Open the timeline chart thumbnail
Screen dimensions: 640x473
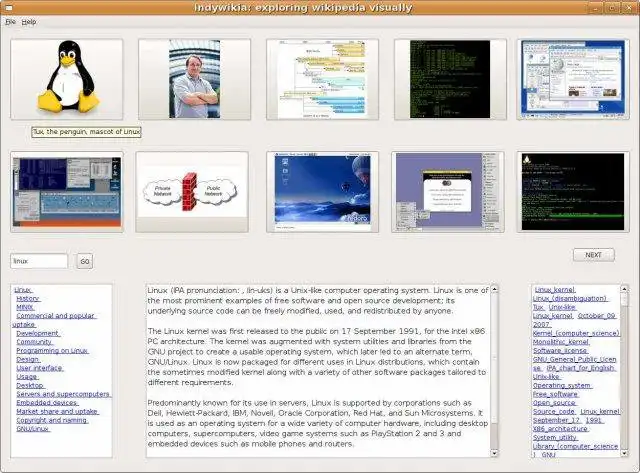322,79
